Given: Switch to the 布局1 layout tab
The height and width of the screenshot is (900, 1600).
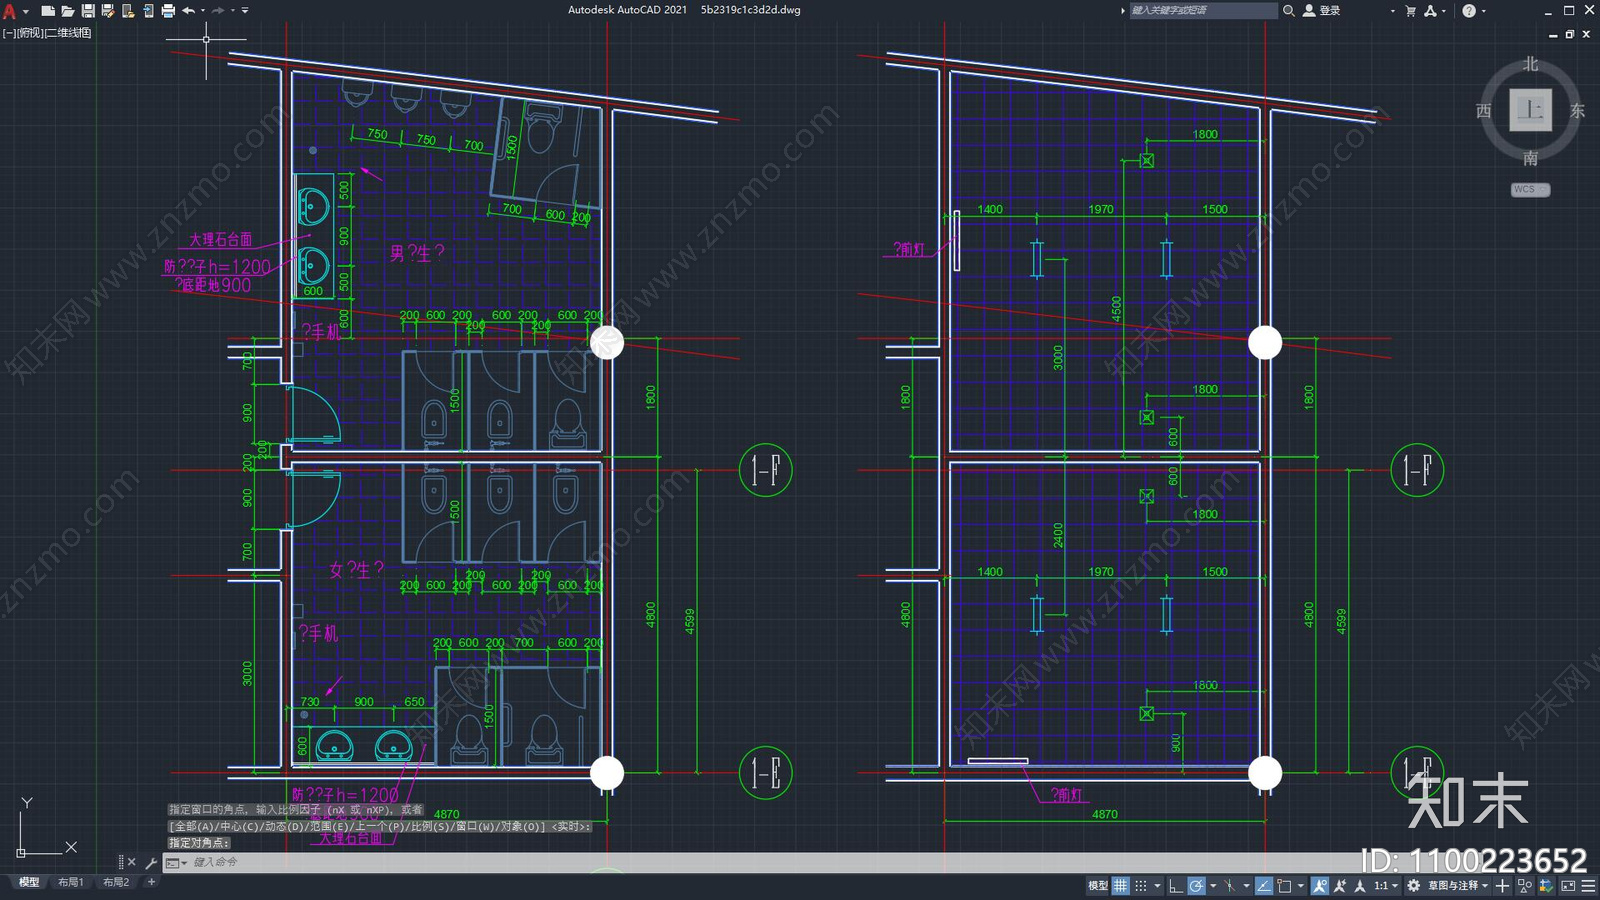Looking at the screenshot, I should (x=70, y=882).
